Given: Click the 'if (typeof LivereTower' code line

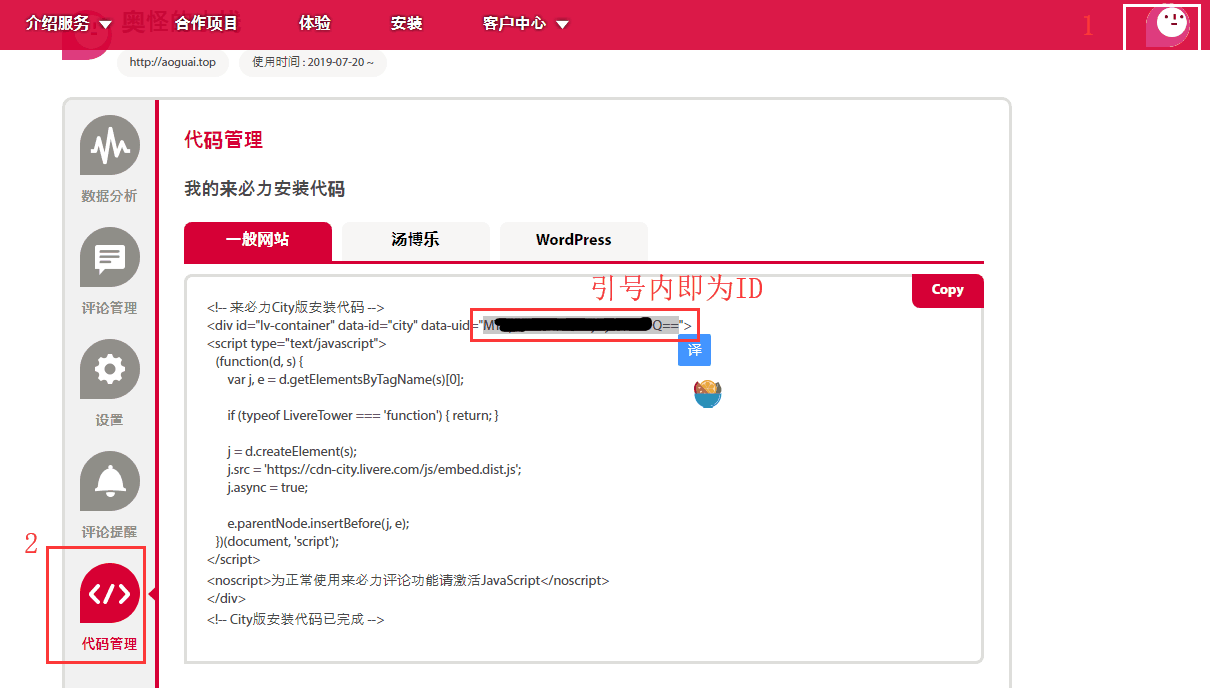Looking at the screenshot, I should (362, 415).
